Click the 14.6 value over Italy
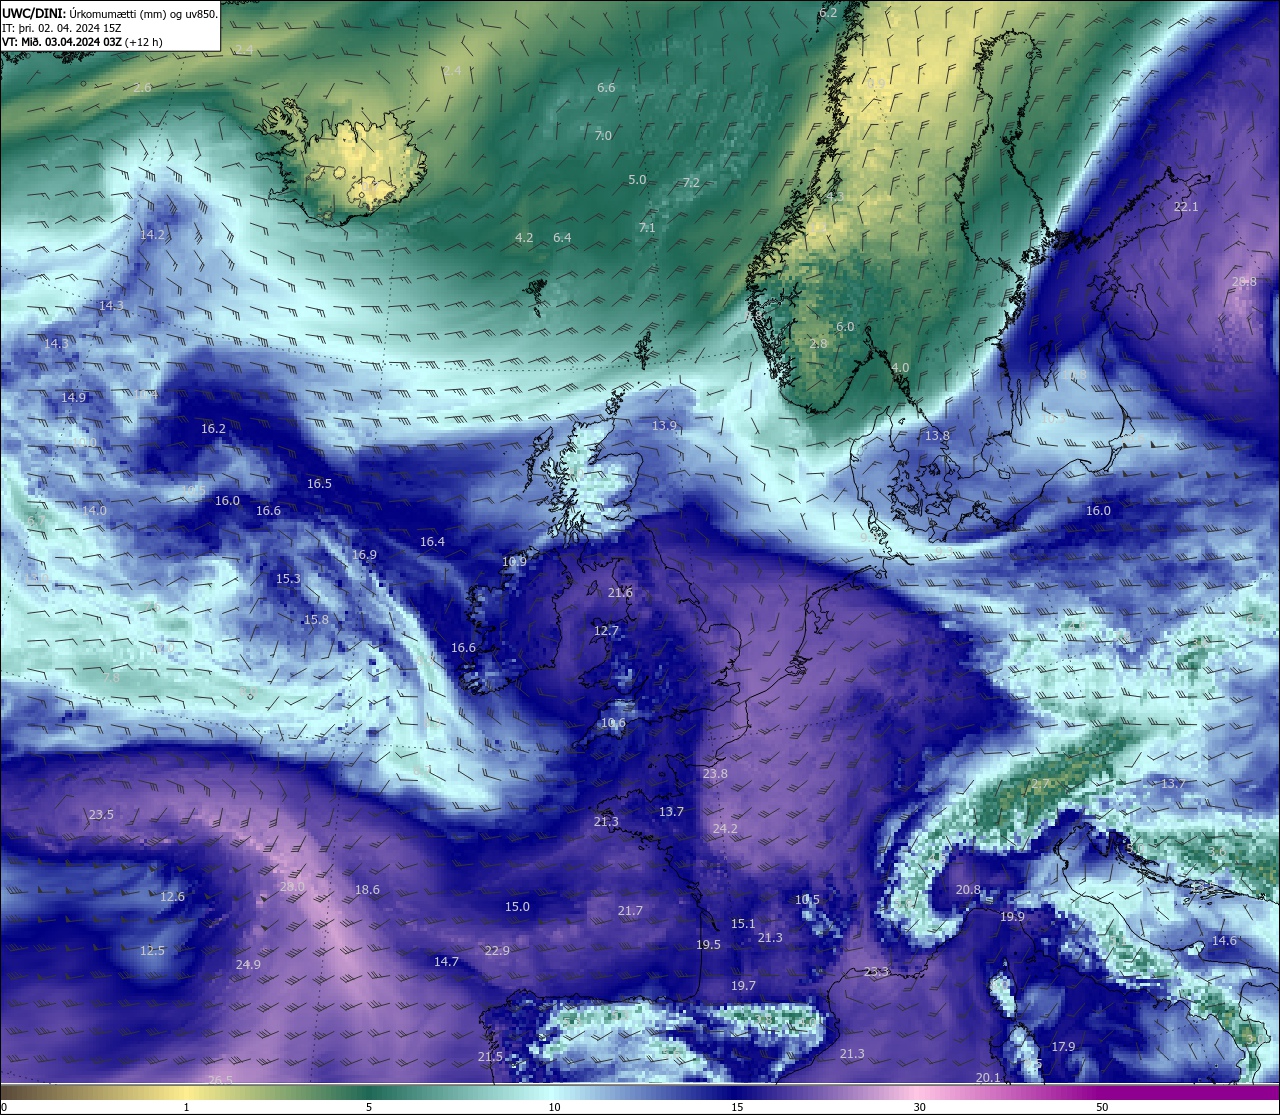Viewport: 1280px width, 1115px height. 1224,941
